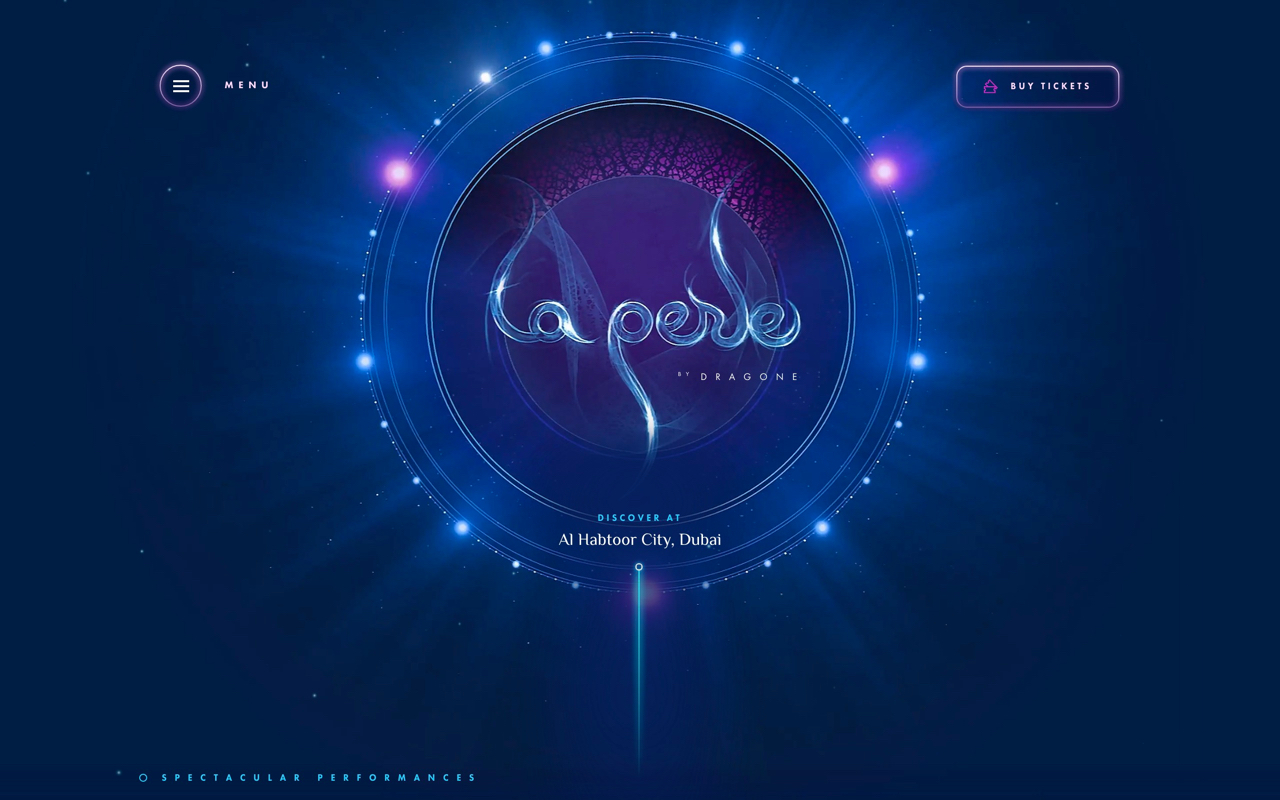
Task: Click the 'Discover at' label
Action: pyautogui.click(x=639, y=518)
